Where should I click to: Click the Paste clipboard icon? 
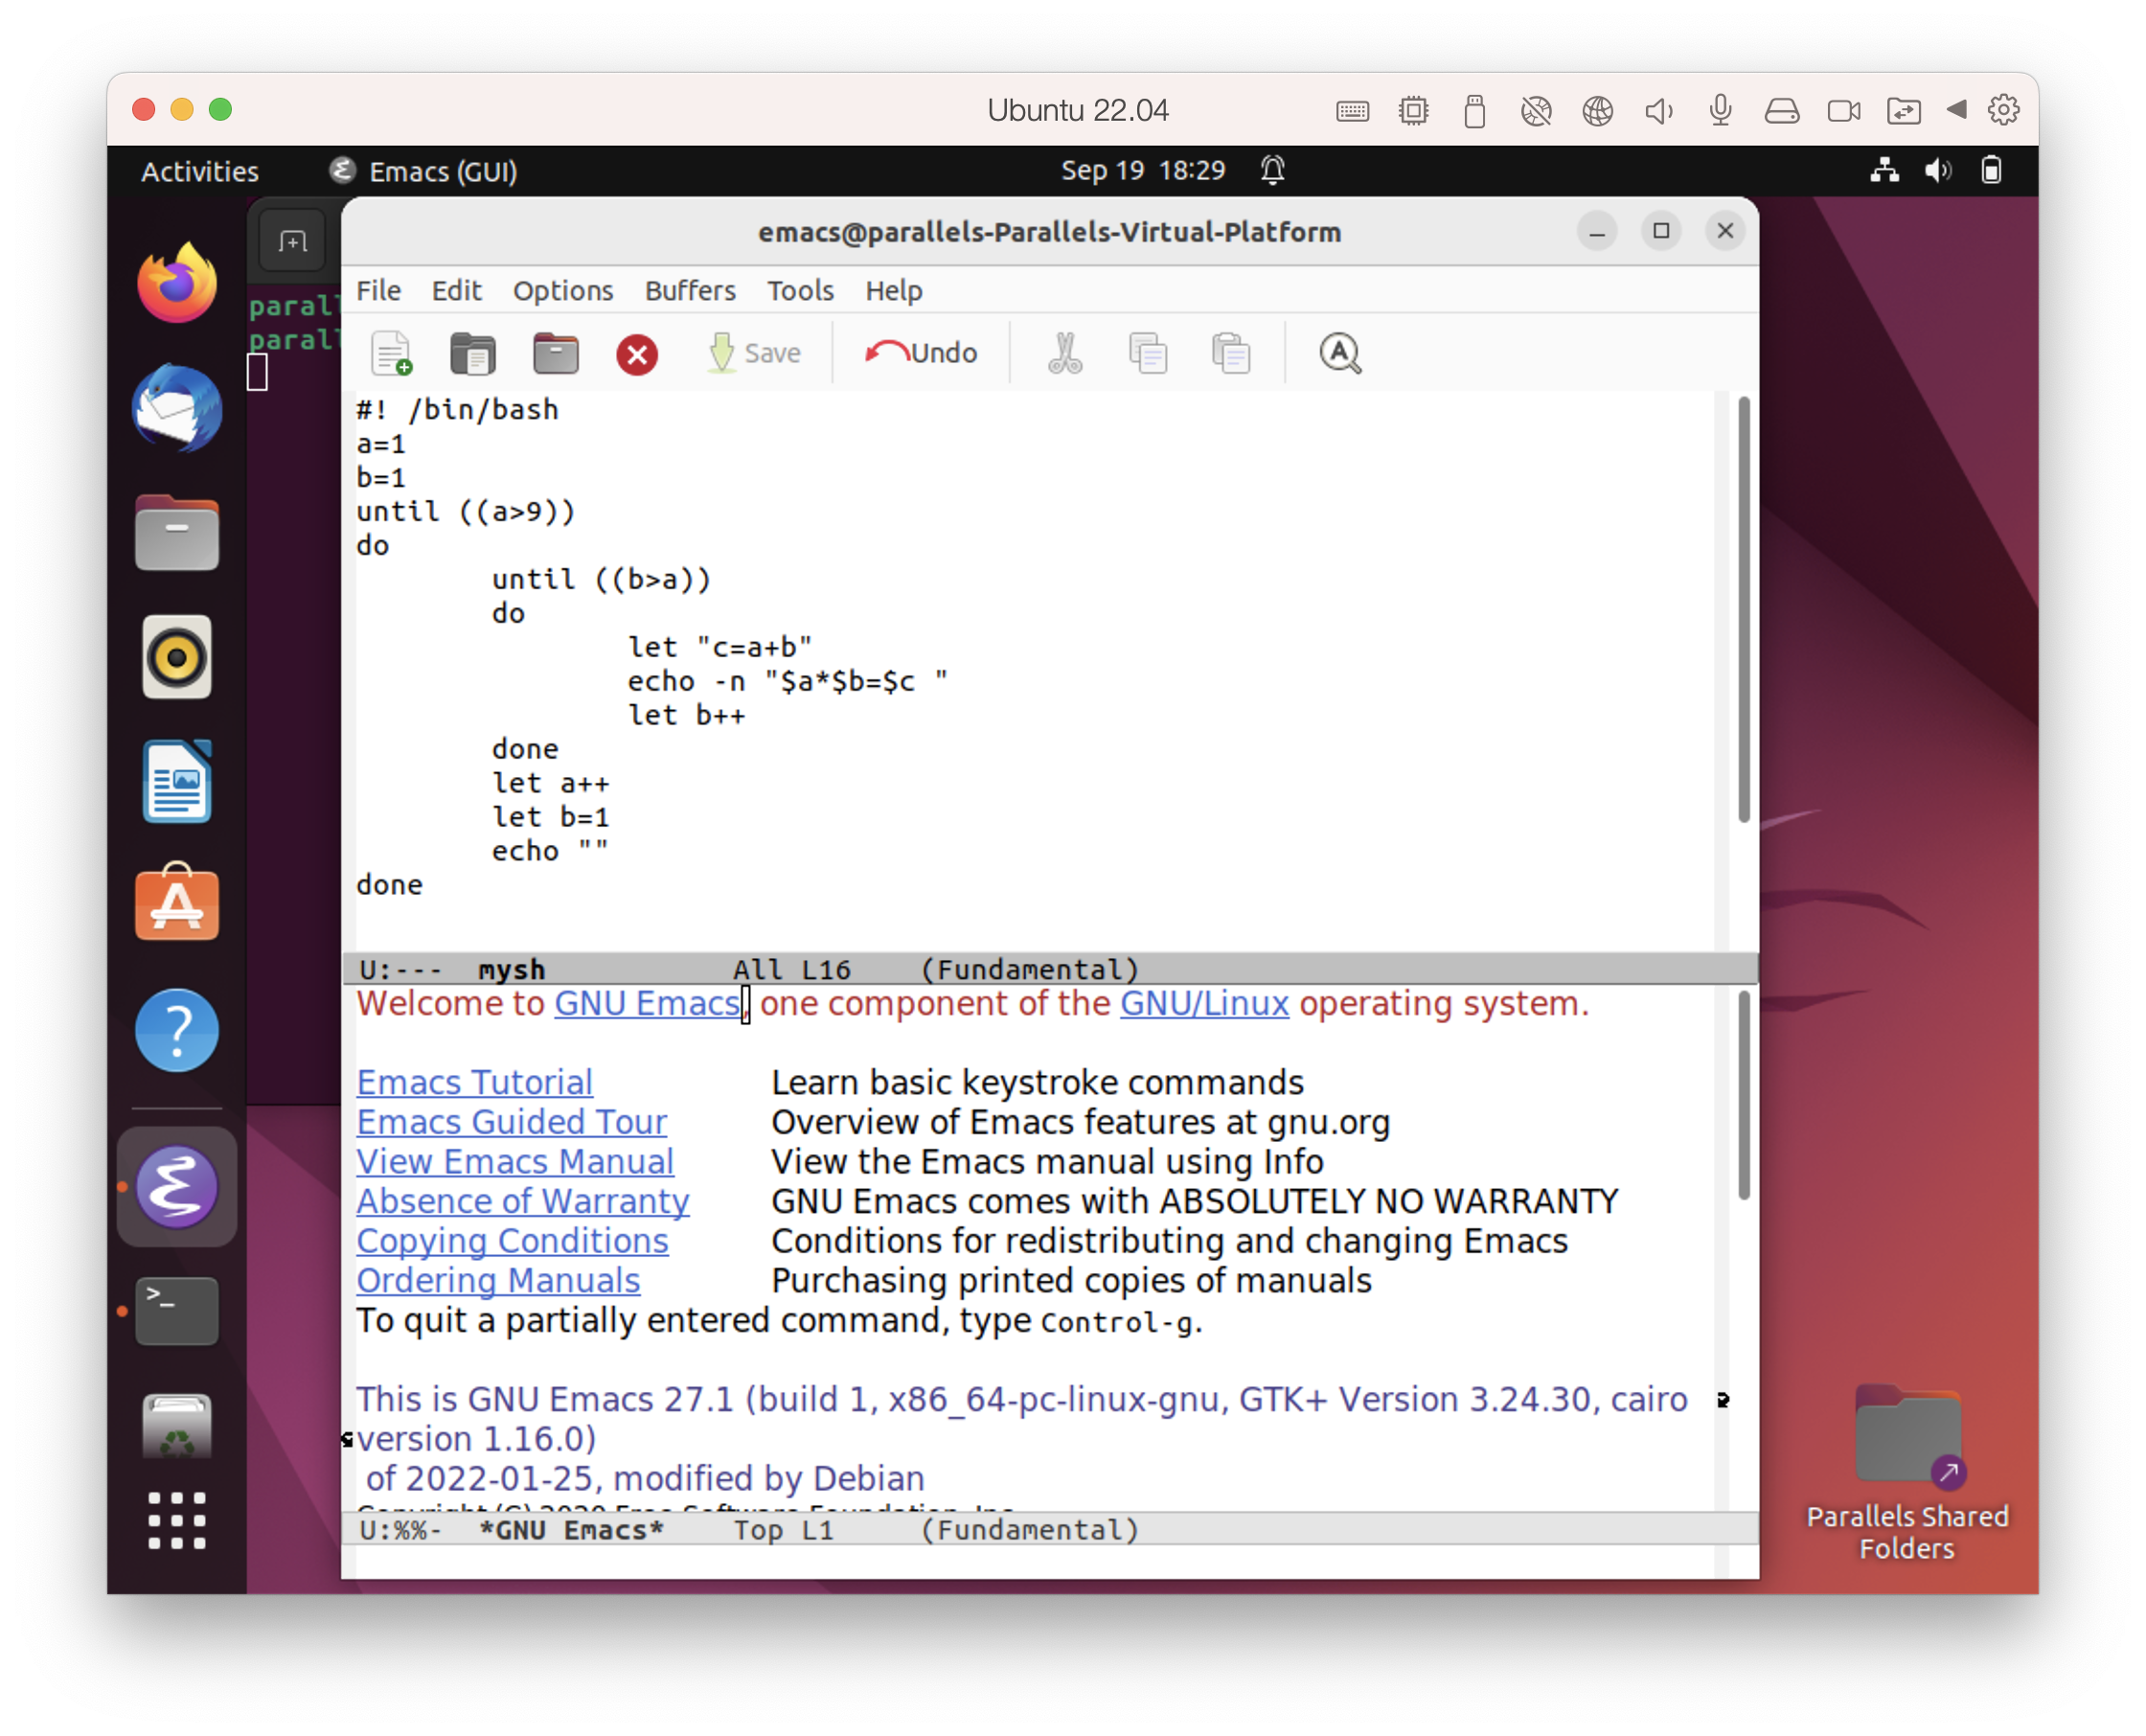(x=1230, y=353)
